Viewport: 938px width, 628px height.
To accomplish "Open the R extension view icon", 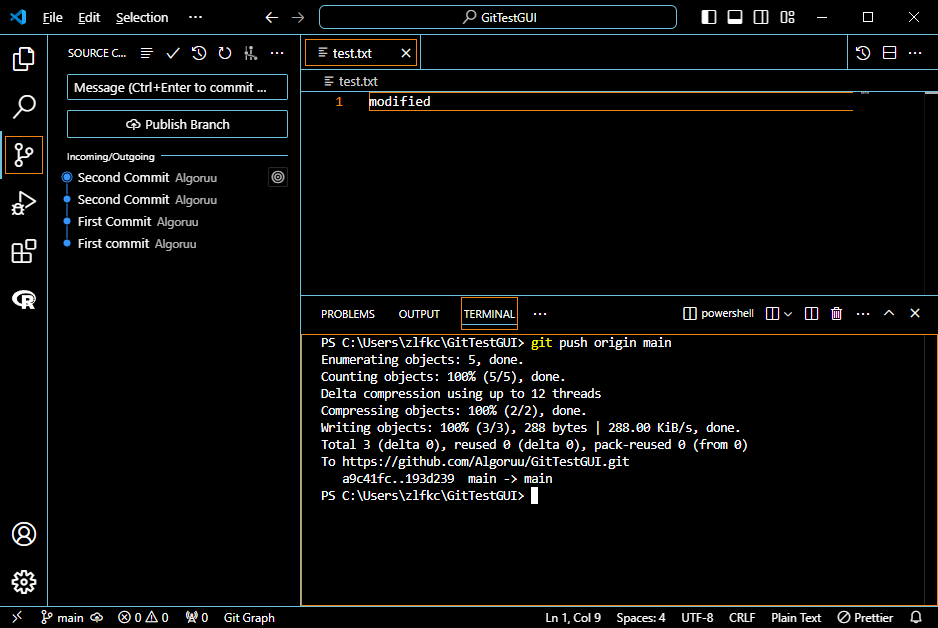I will pyautogui.click(x=23, y=300).
